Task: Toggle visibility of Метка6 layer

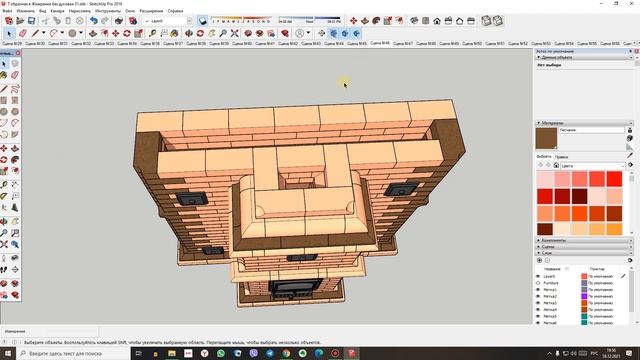Action: click(538, 323)
